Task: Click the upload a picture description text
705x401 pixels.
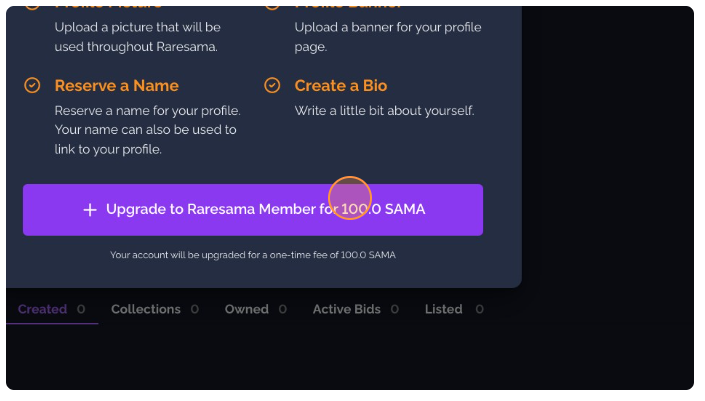Action: coord(138,37)
